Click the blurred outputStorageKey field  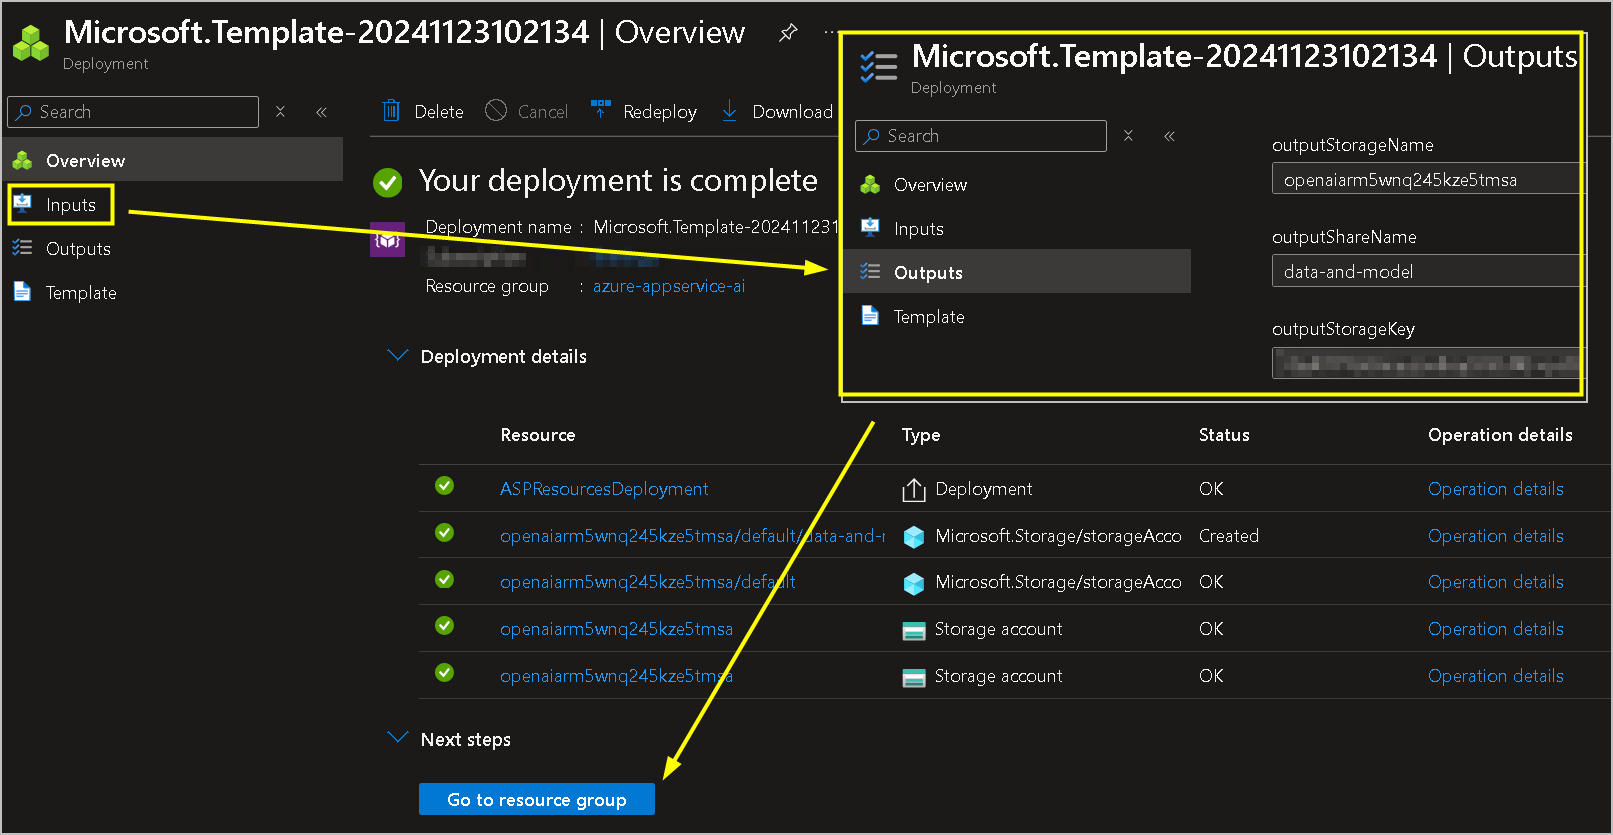tap(1427, 363)
